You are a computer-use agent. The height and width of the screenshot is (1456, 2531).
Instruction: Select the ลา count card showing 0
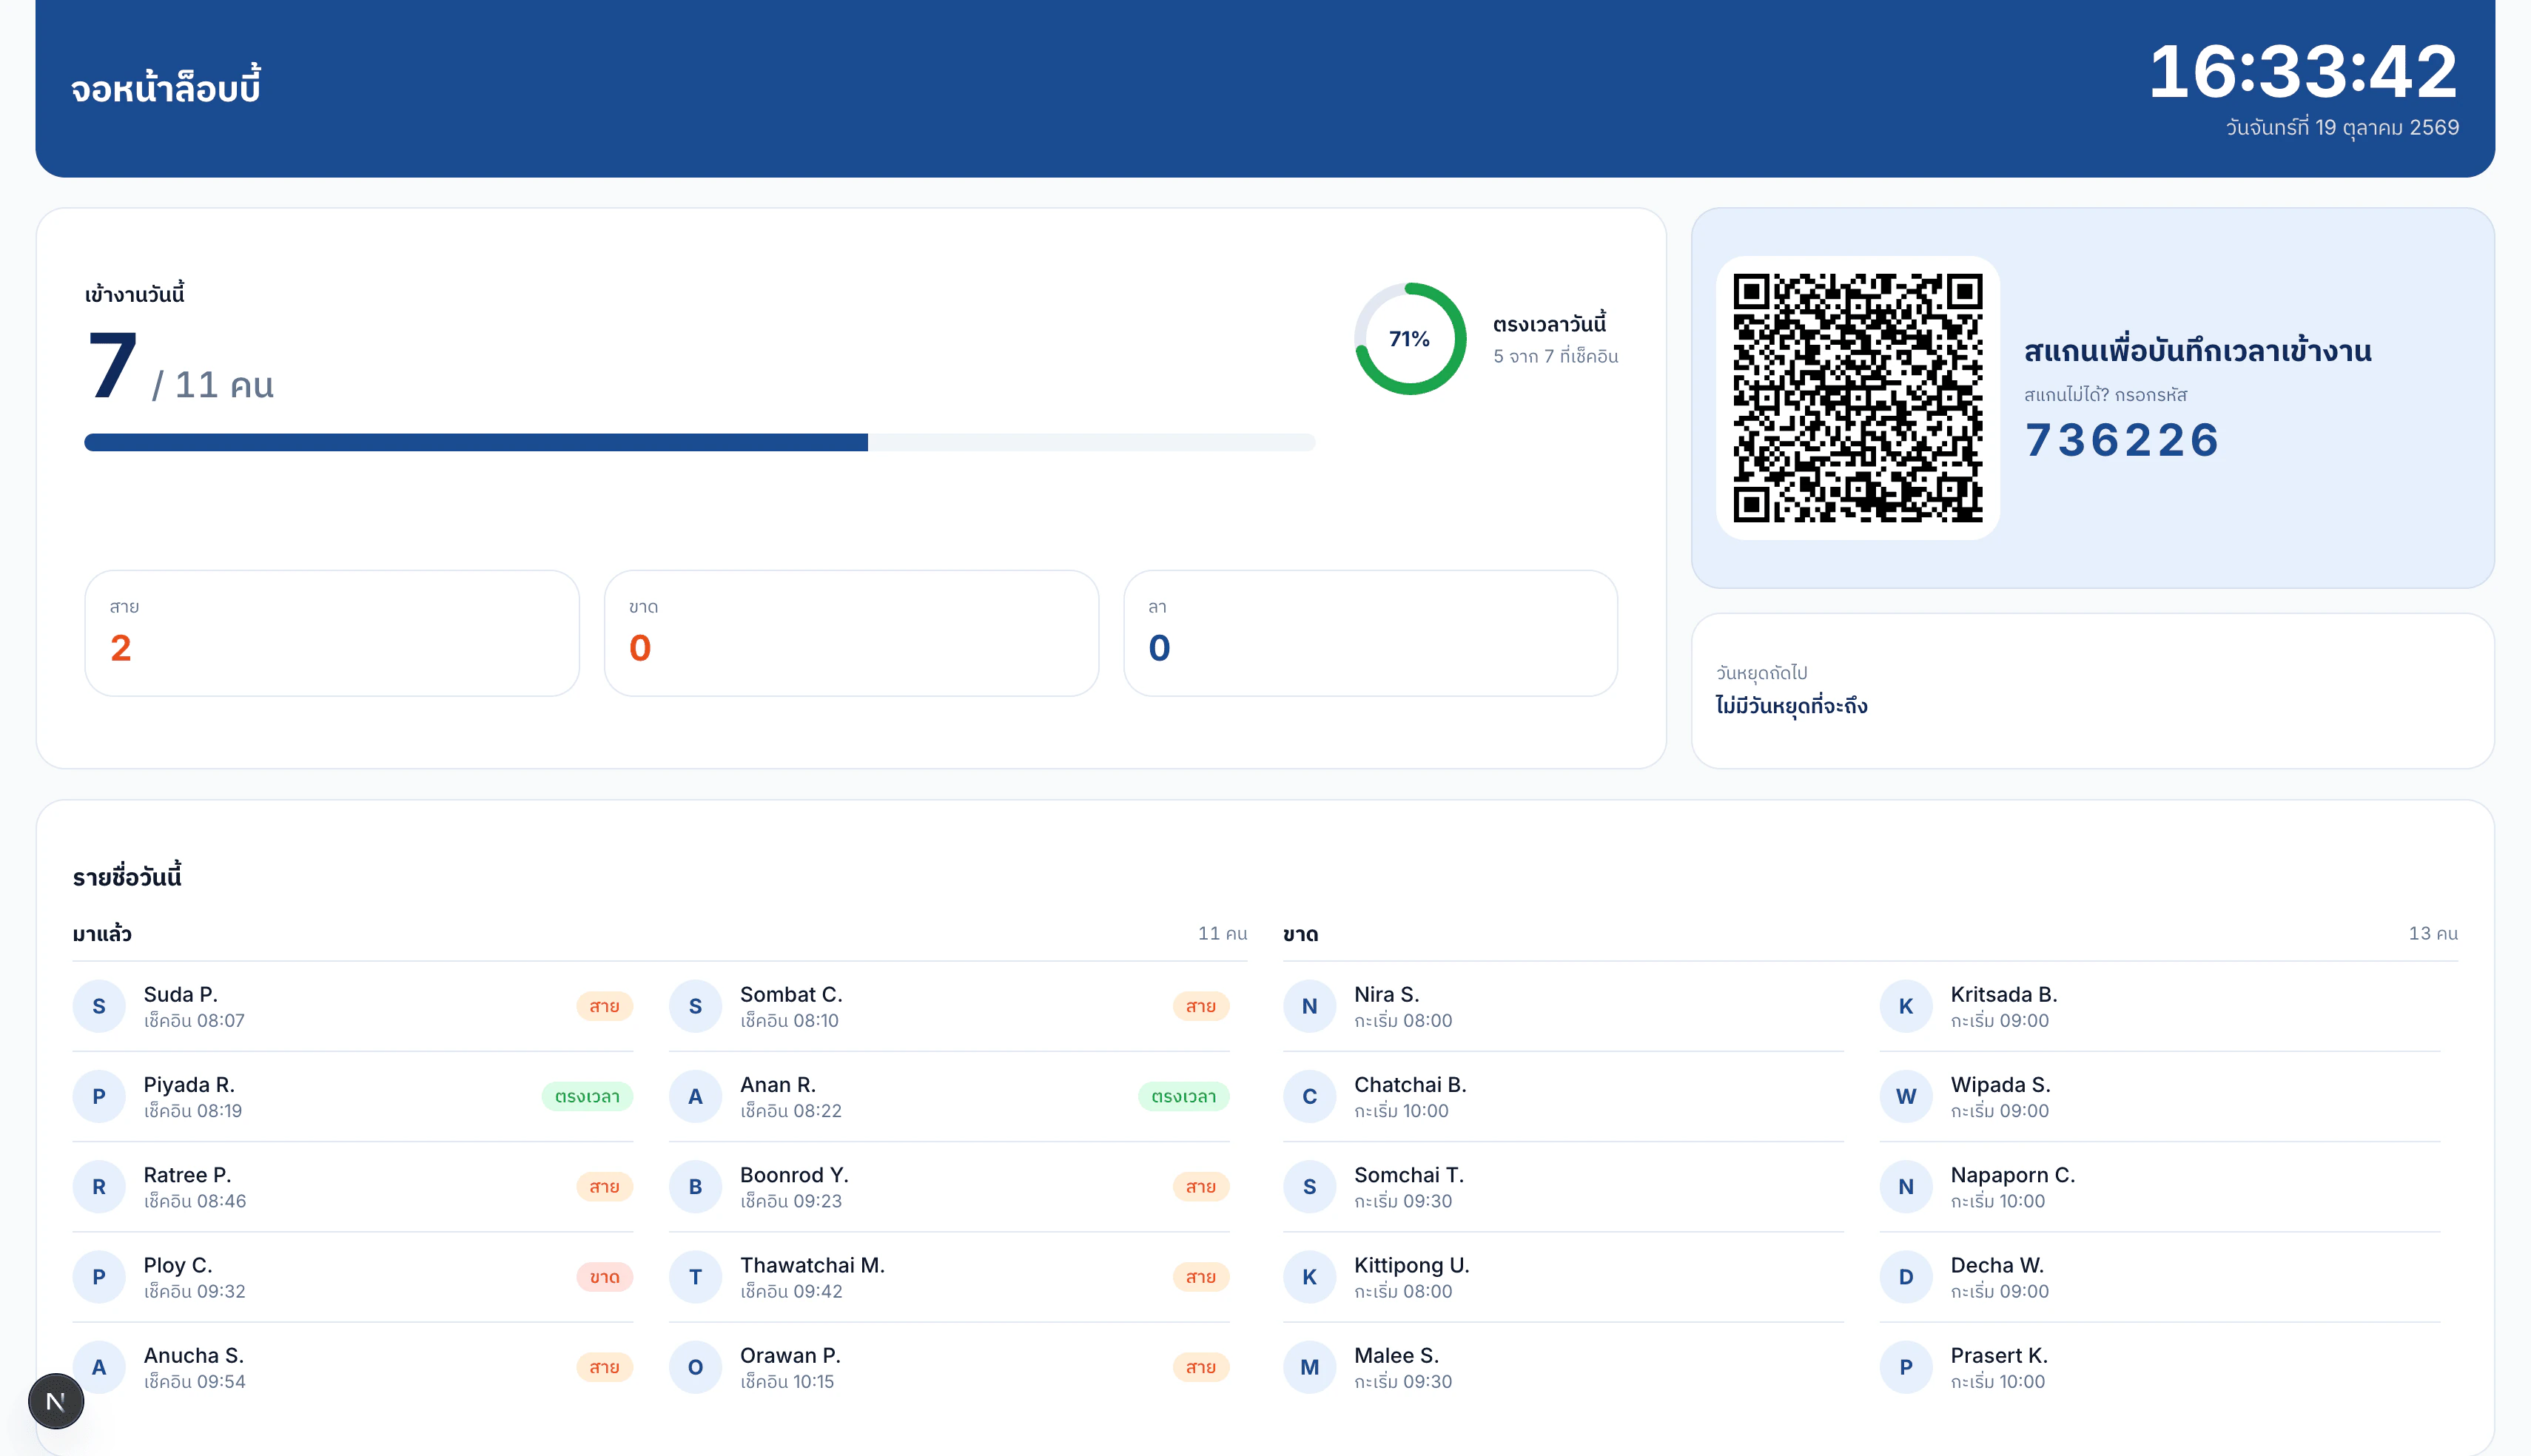pyautogui.click(x=1370, y=633)
